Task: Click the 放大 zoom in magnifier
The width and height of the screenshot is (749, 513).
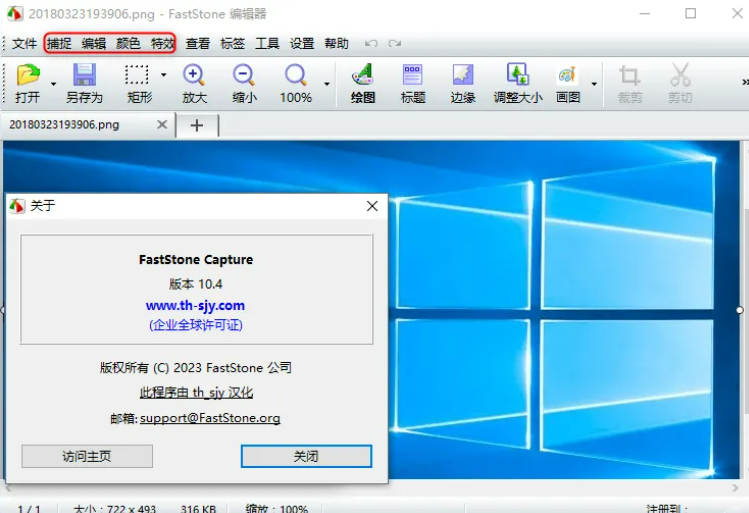Action: 194,75
